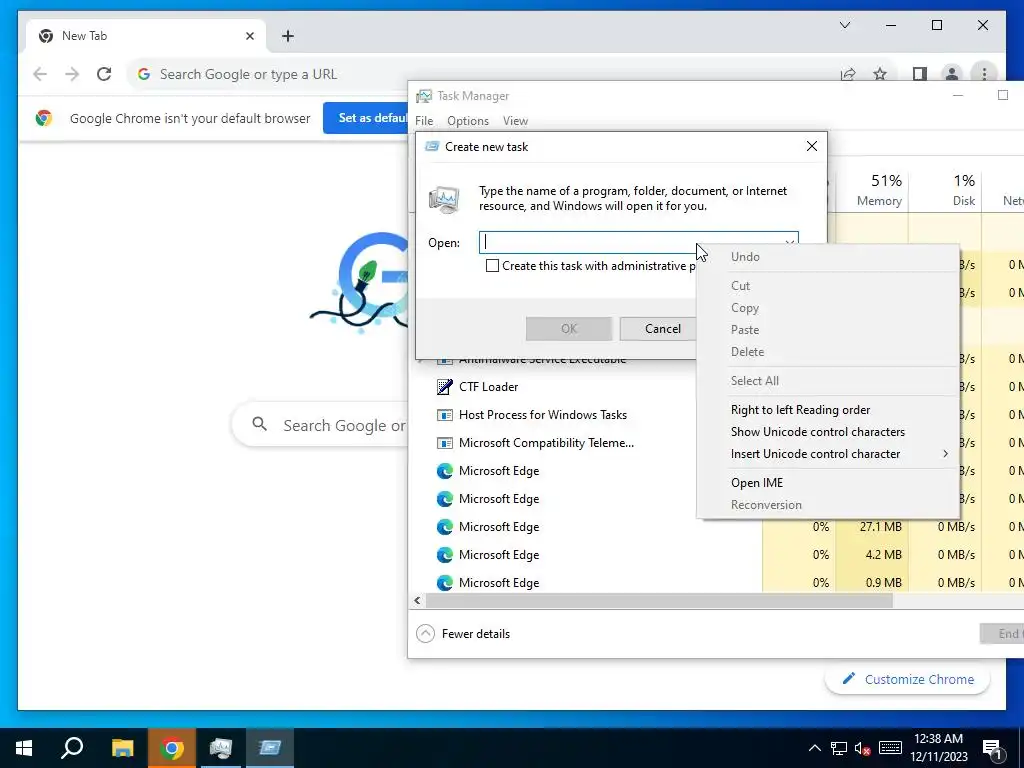Screen dimensions: 1024x768
Task: Select Microsoft Compatibility Telemetry process icon
Action: point(444,443)
